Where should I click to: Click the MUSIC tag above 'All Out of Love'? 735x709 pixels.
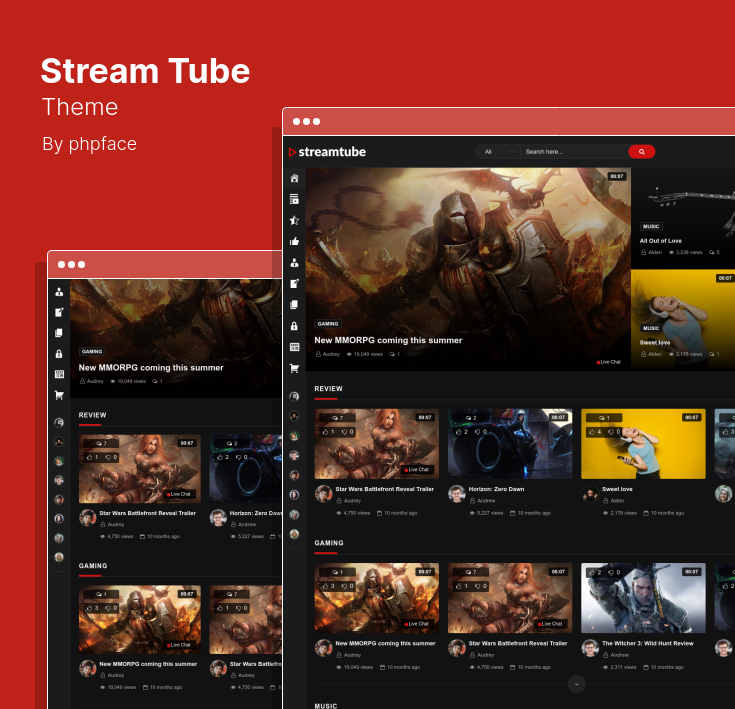tap(651, 226)
